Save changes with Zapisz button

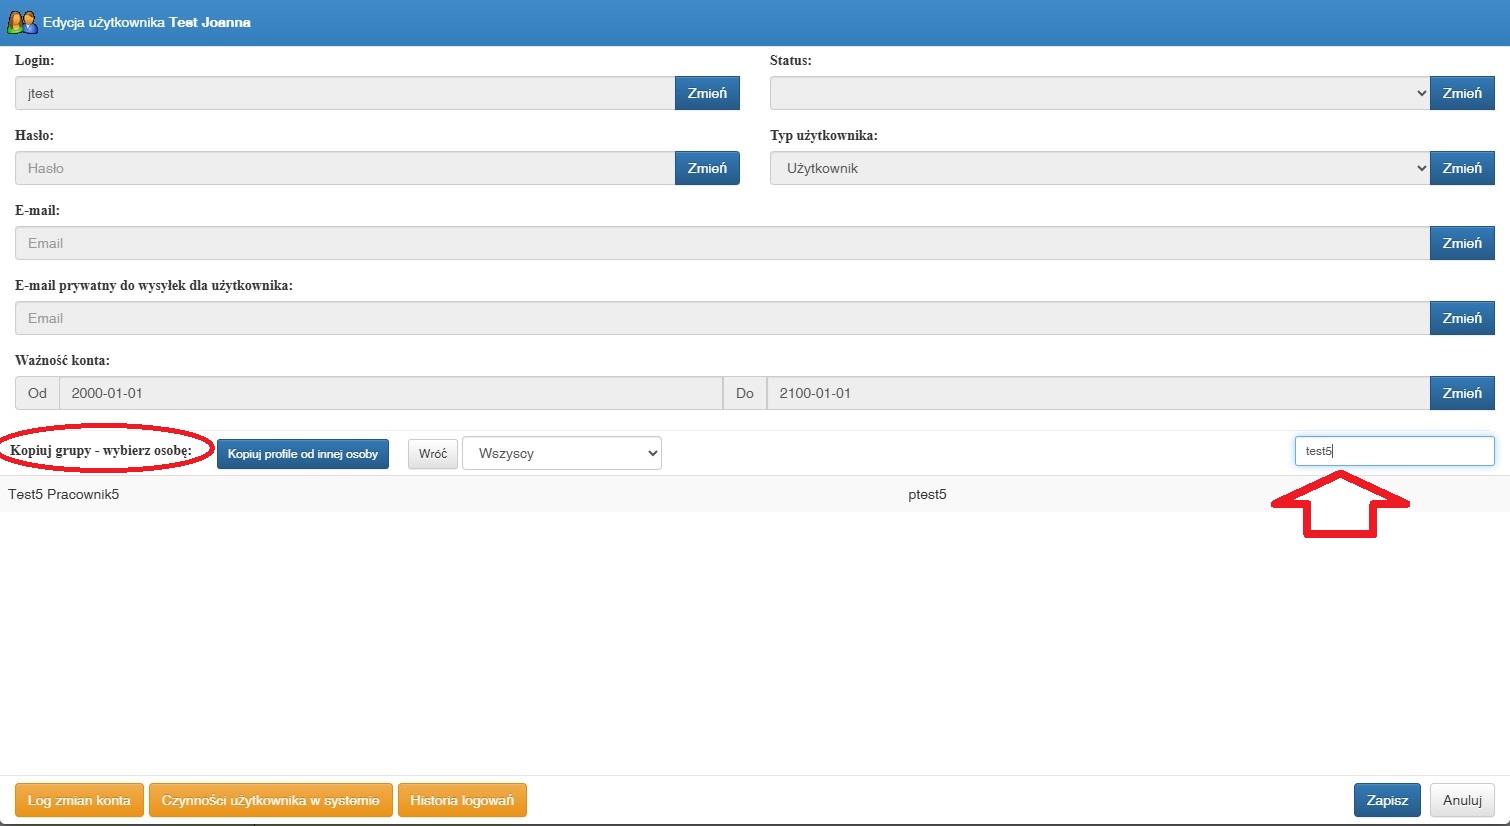[x=1387, y=800]
